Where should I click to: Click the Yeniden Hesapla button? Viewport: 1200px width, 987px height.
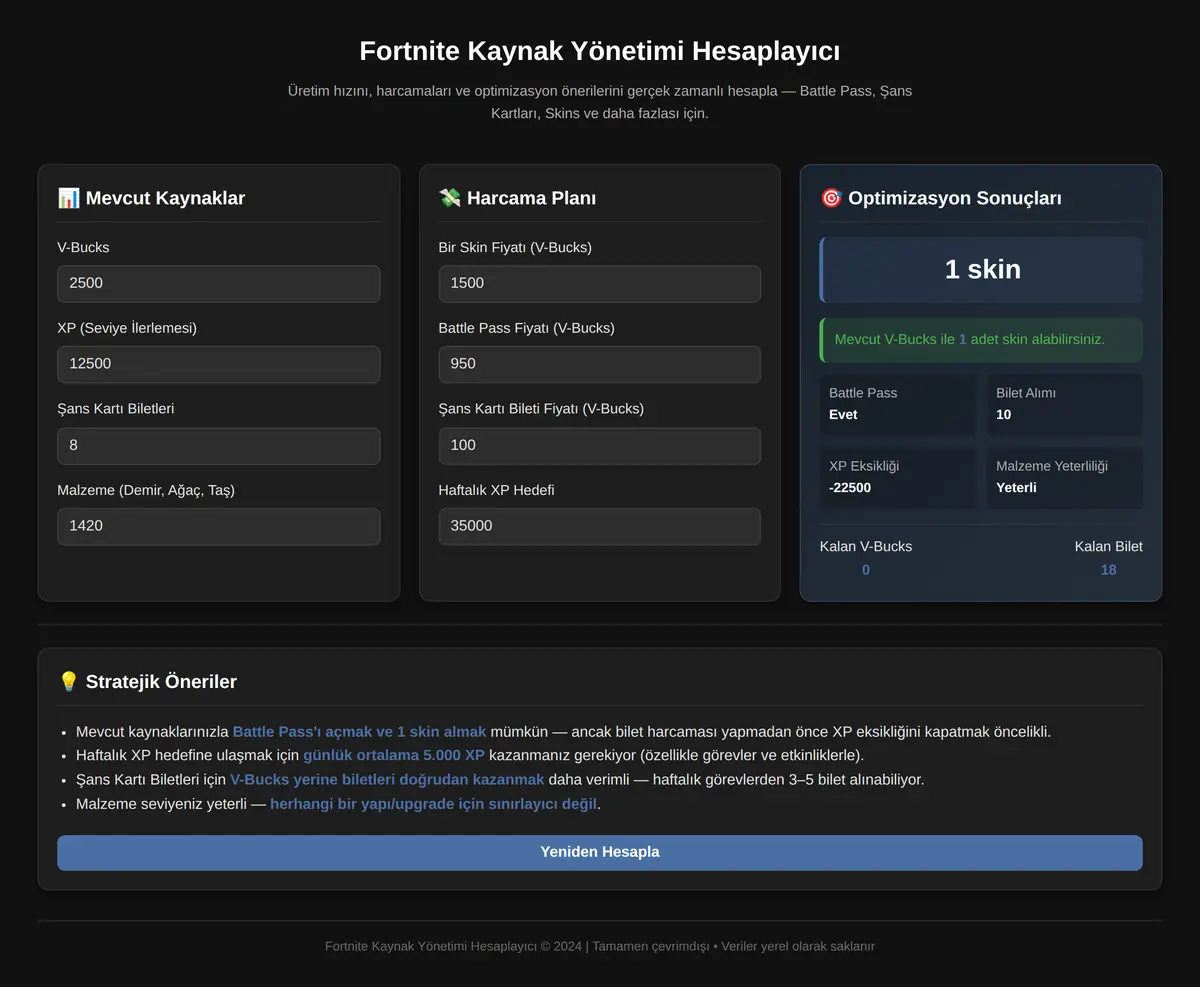pos(600,852)
